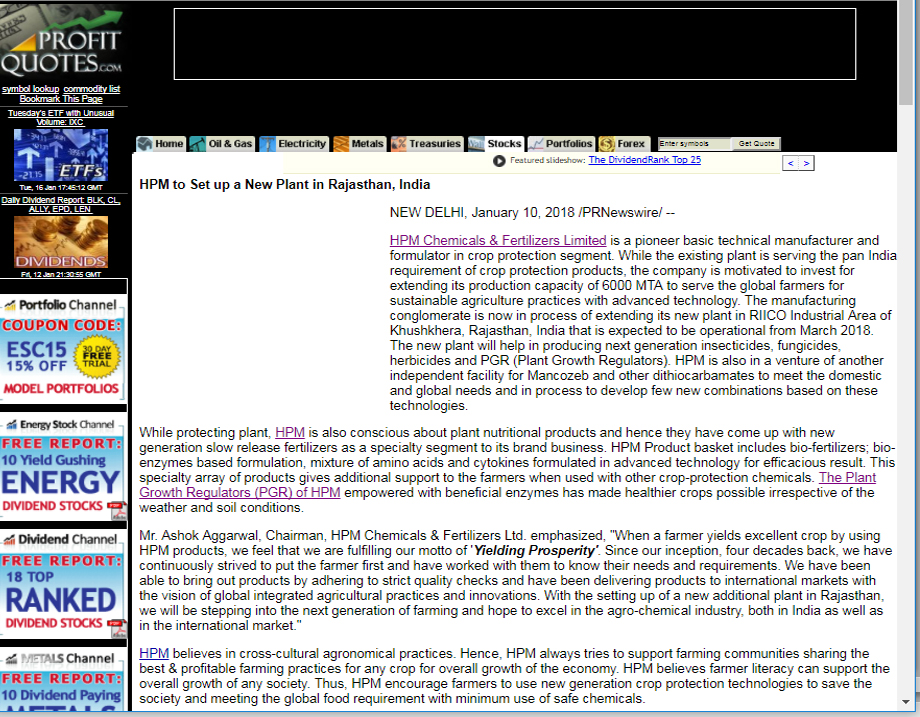The height and width of the screenshot is (717, 920).
Task: Open the Home tab house icon
Action: [x=145, y=144]
